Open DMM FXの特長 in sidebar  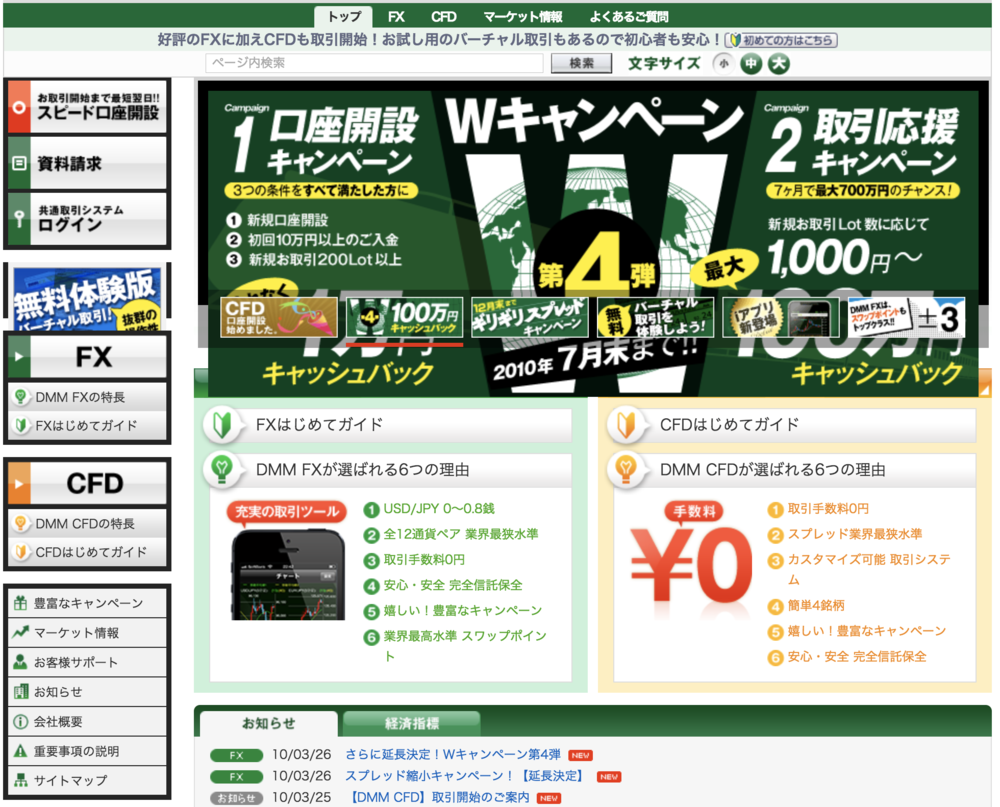[x=87, y=397]
